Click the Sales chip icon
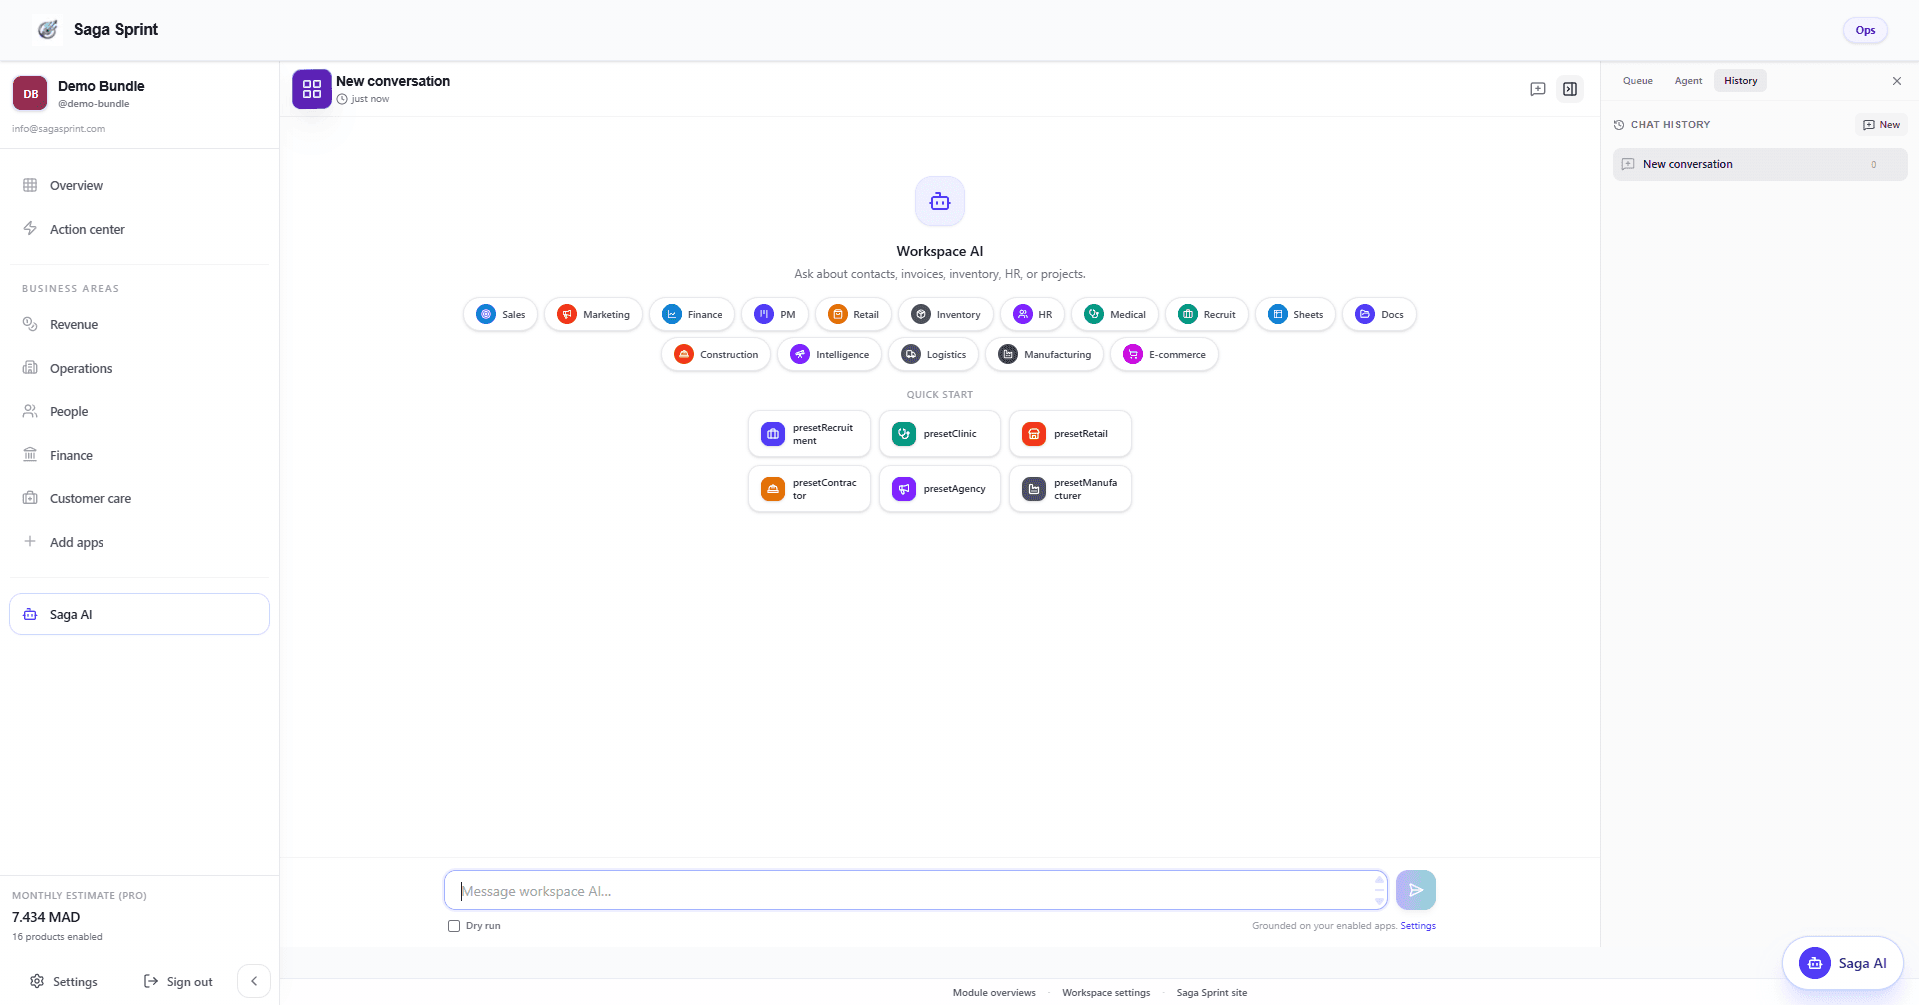 coord(486,314)
